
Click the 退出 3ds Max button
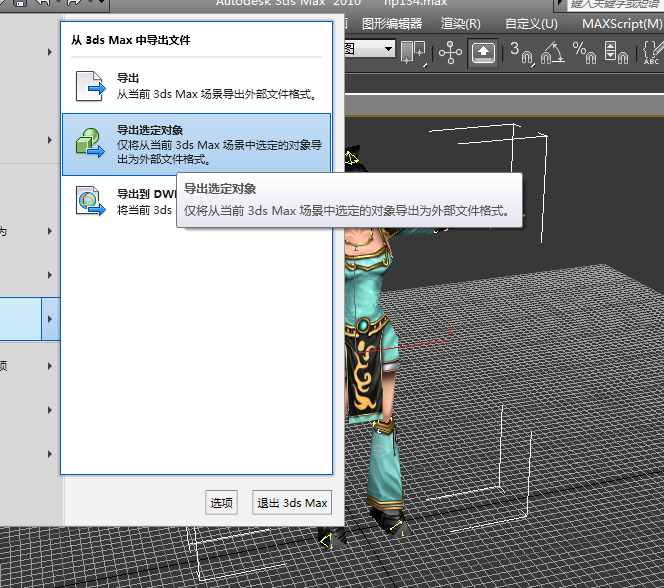tap(292, 502)
